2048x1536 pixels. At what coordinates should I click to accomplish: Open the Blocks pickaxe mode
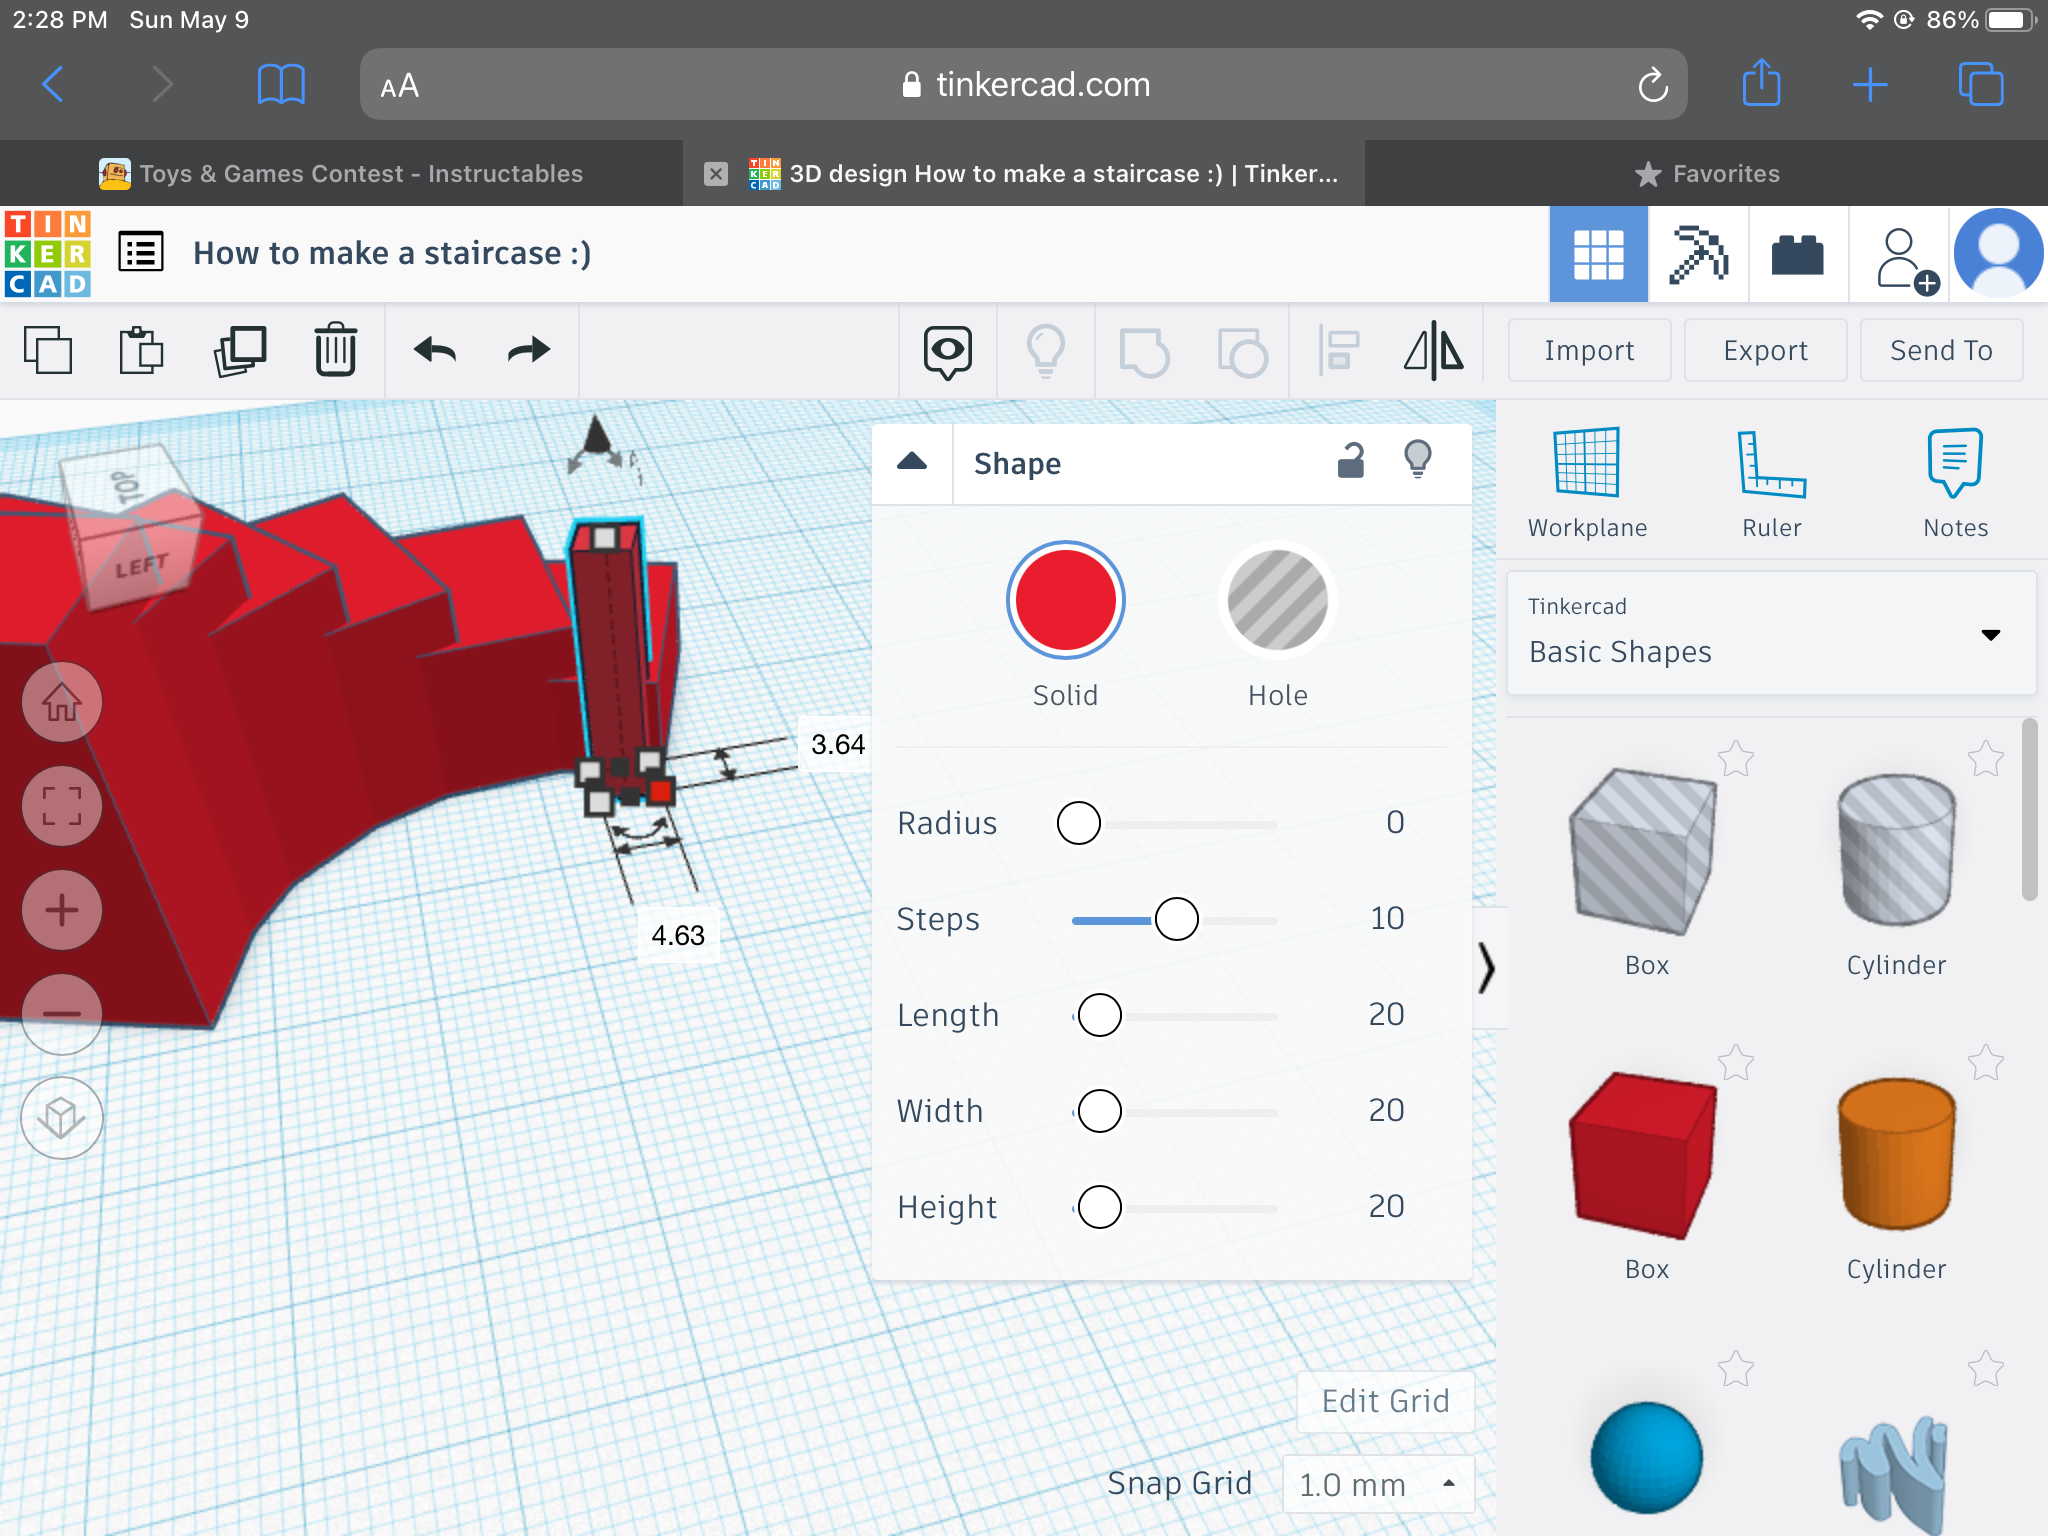[1698, 254]
